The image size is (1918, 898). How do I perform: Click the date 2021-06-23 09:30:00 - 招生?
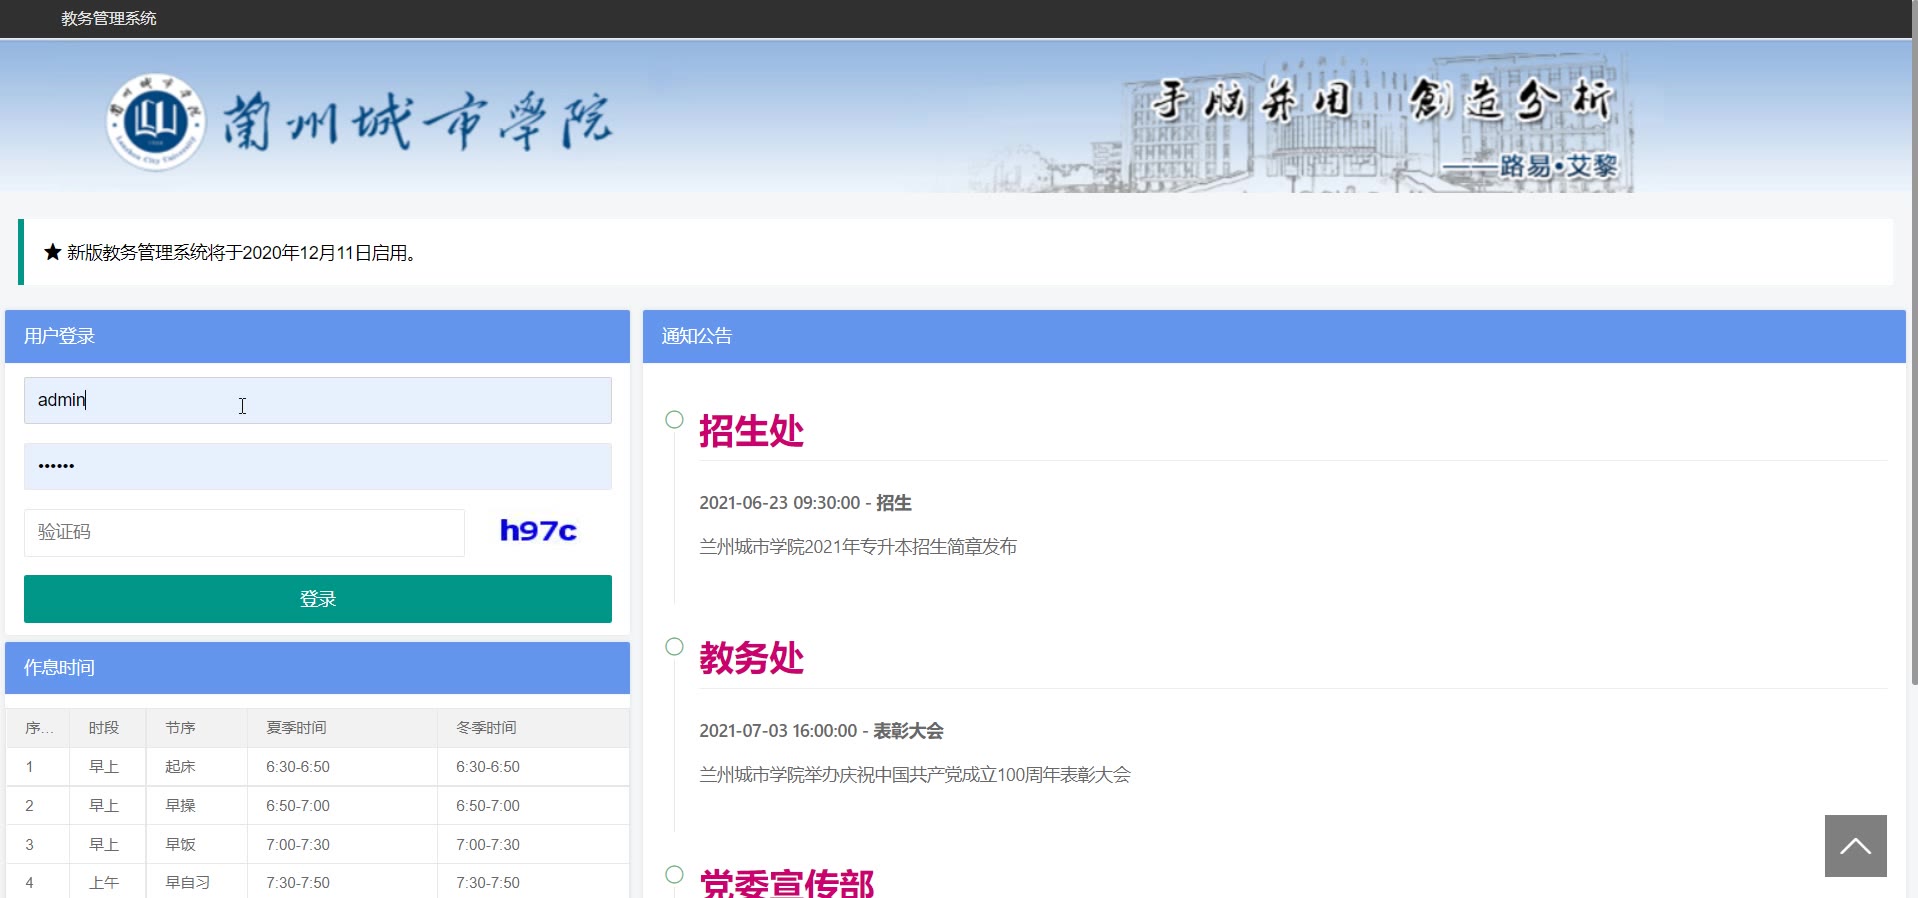805,503
